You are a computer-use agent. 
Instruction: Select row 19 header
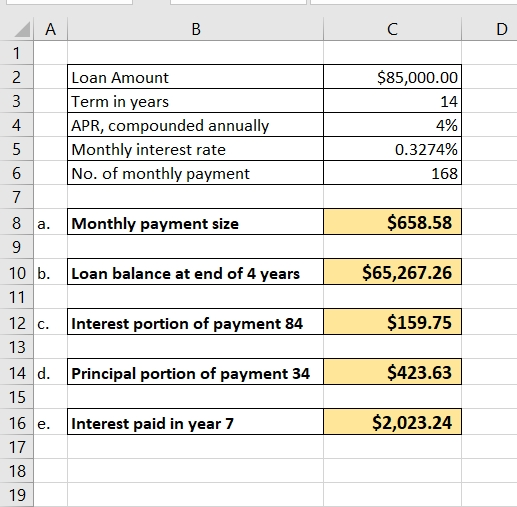click(x=16, y=495)
